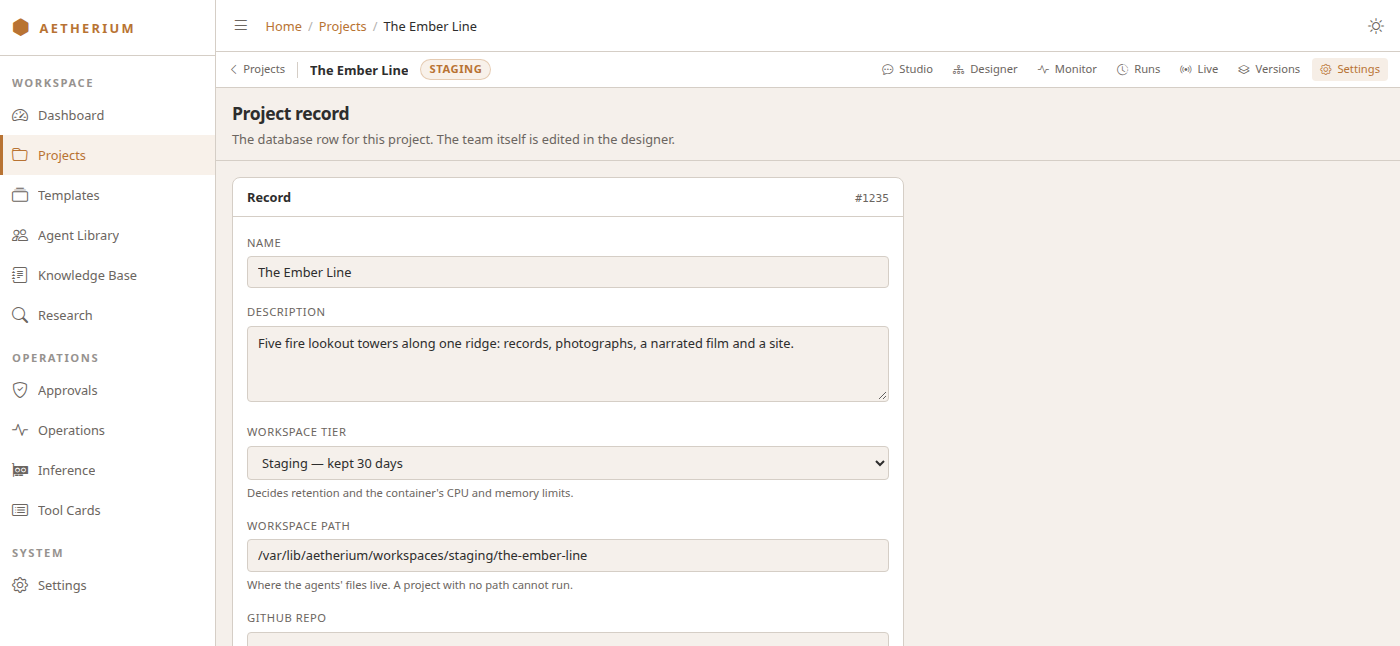
Task: Open the Workspace Tier dropdown
Action: [568, 463]
